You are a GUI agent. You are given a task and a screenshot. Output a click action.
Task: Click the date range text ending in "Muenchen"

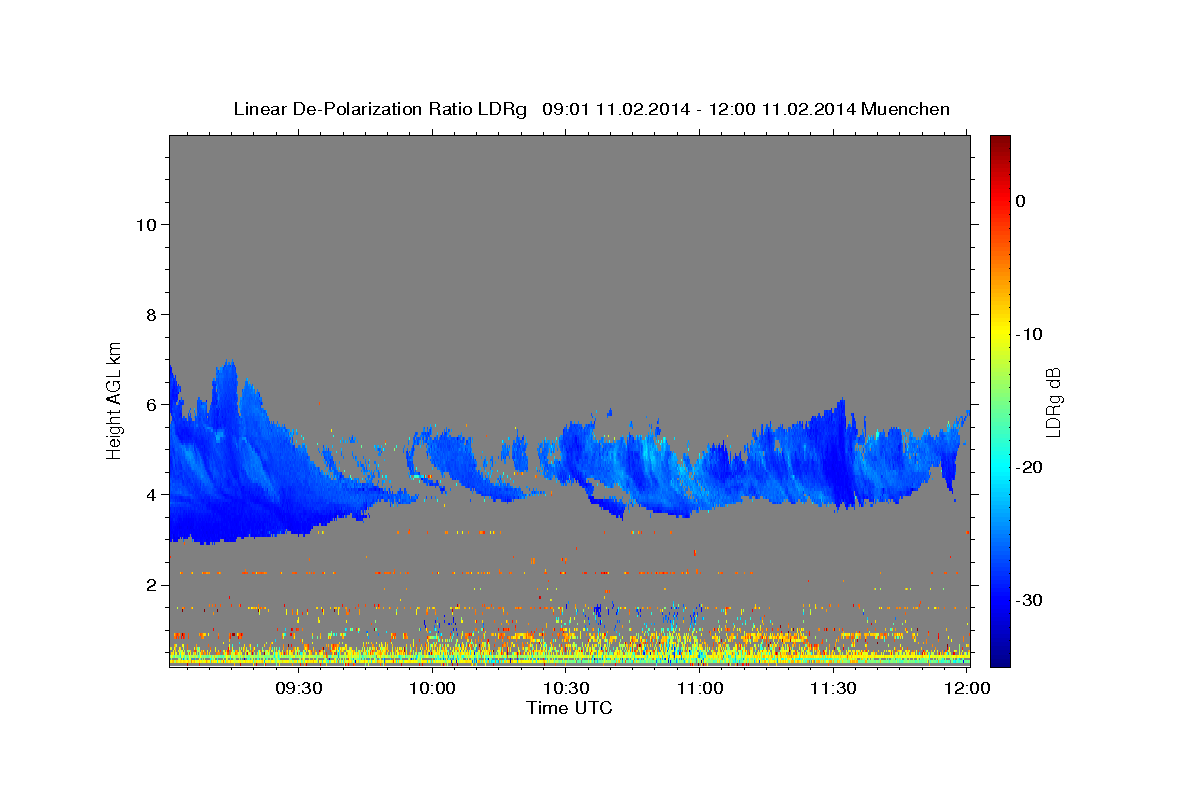click(x=746, y=109)
